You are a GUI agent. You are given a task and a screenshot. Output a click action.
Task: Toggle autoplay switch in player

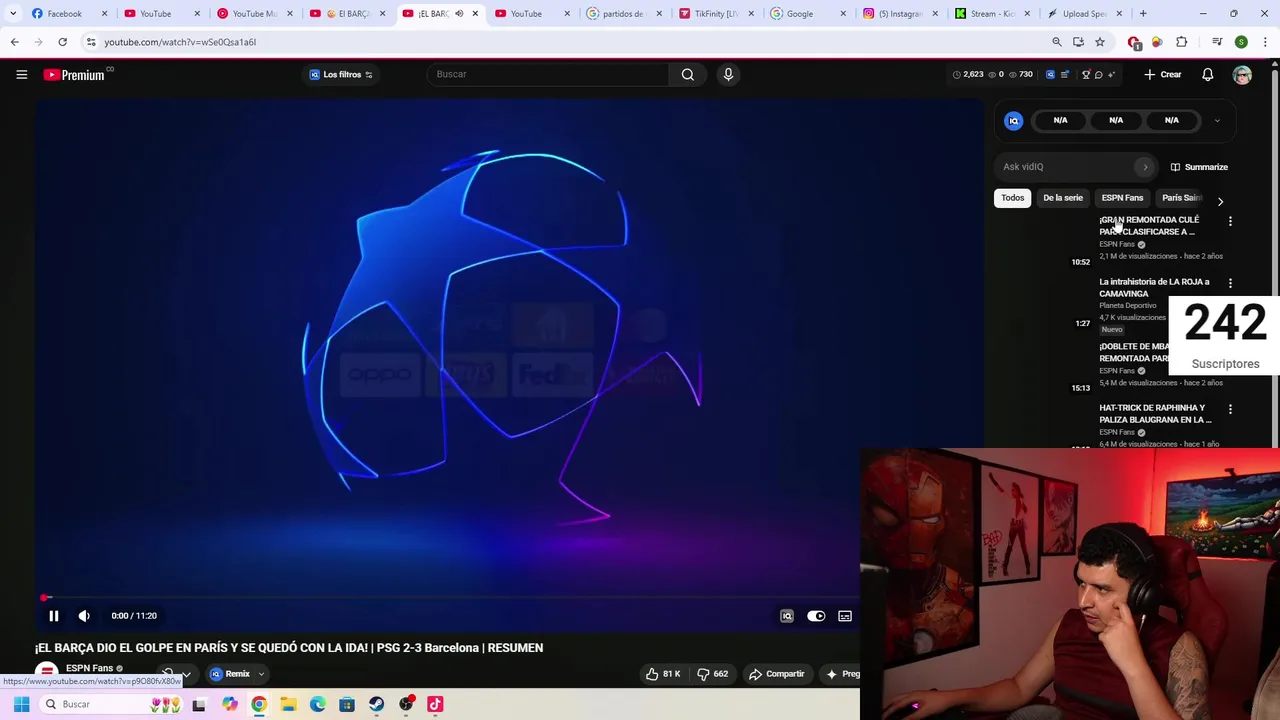(816, 616)
